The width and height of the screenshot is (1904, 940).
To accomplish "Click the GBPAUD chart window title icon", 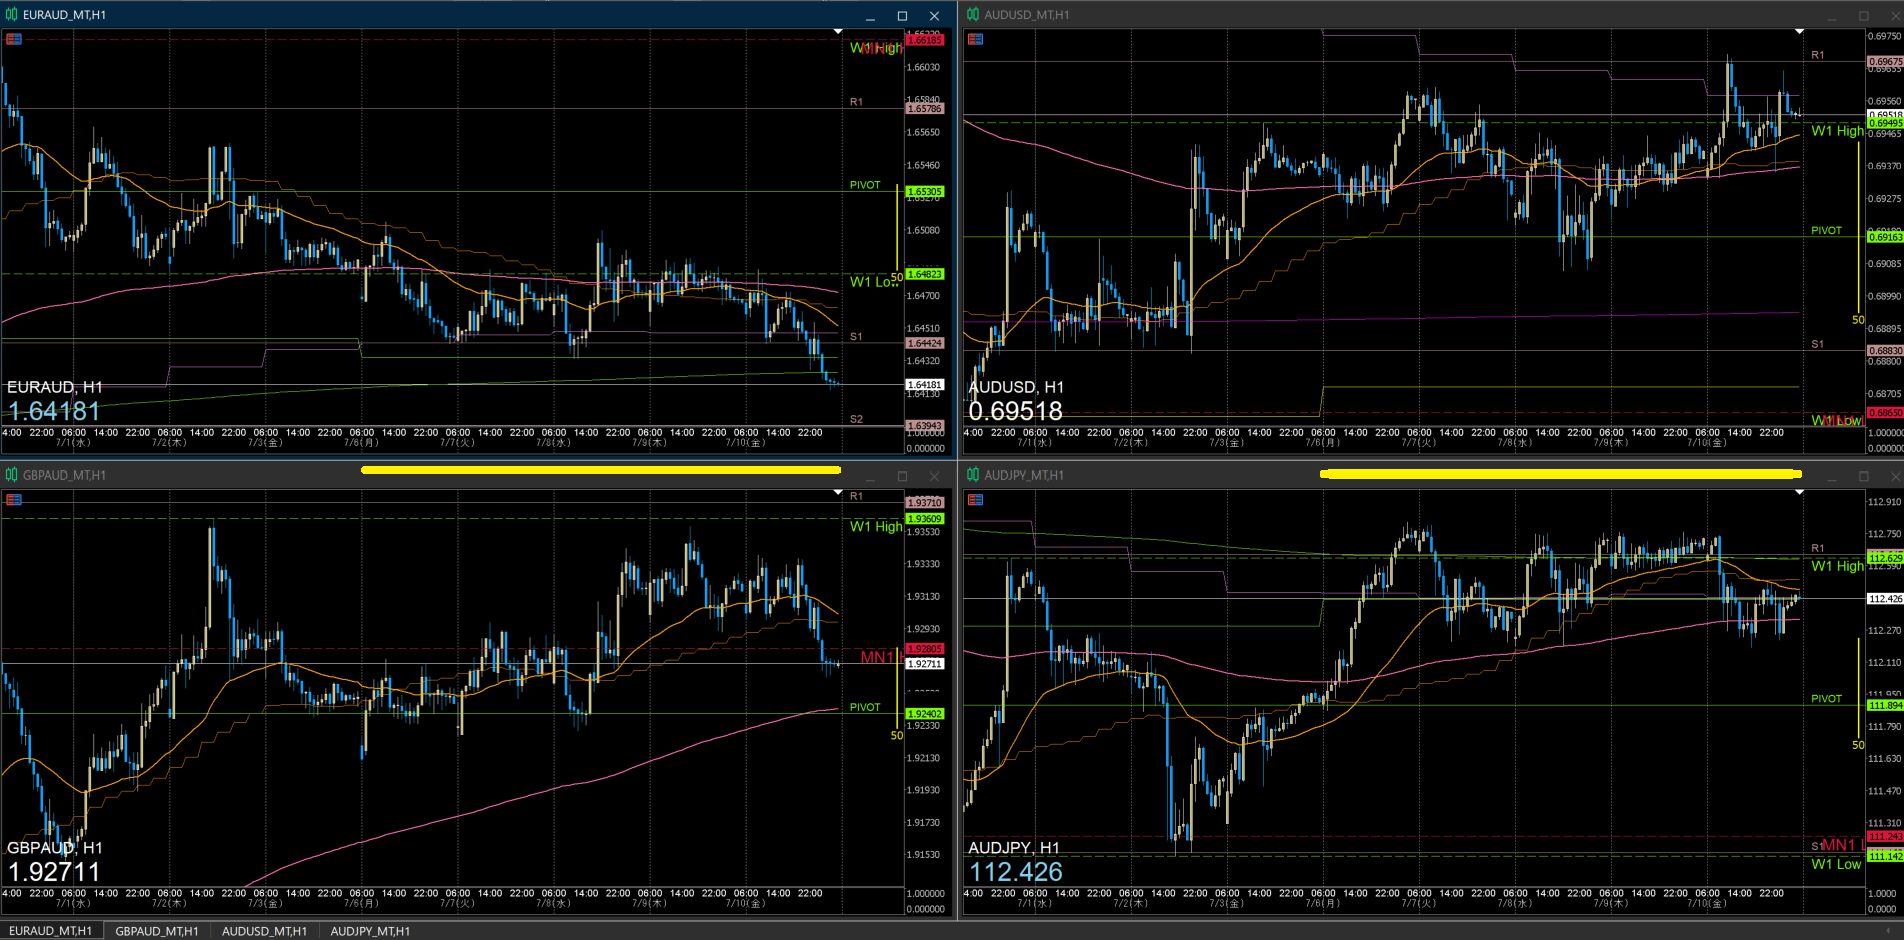I will click(12, 475).
